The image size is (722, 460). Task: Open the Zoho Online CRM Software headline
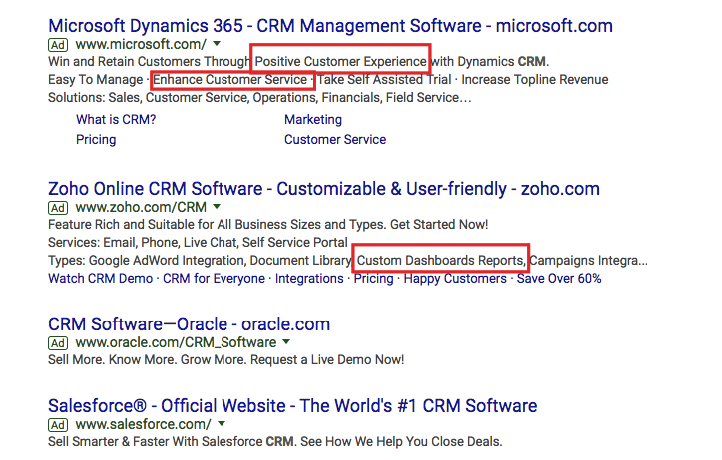[x=323, y=188]
